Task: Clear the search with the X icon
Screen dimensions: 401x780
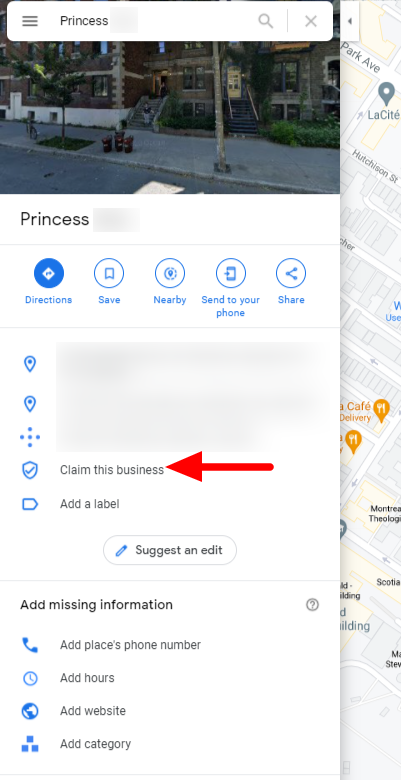Action: coord(311,21)
